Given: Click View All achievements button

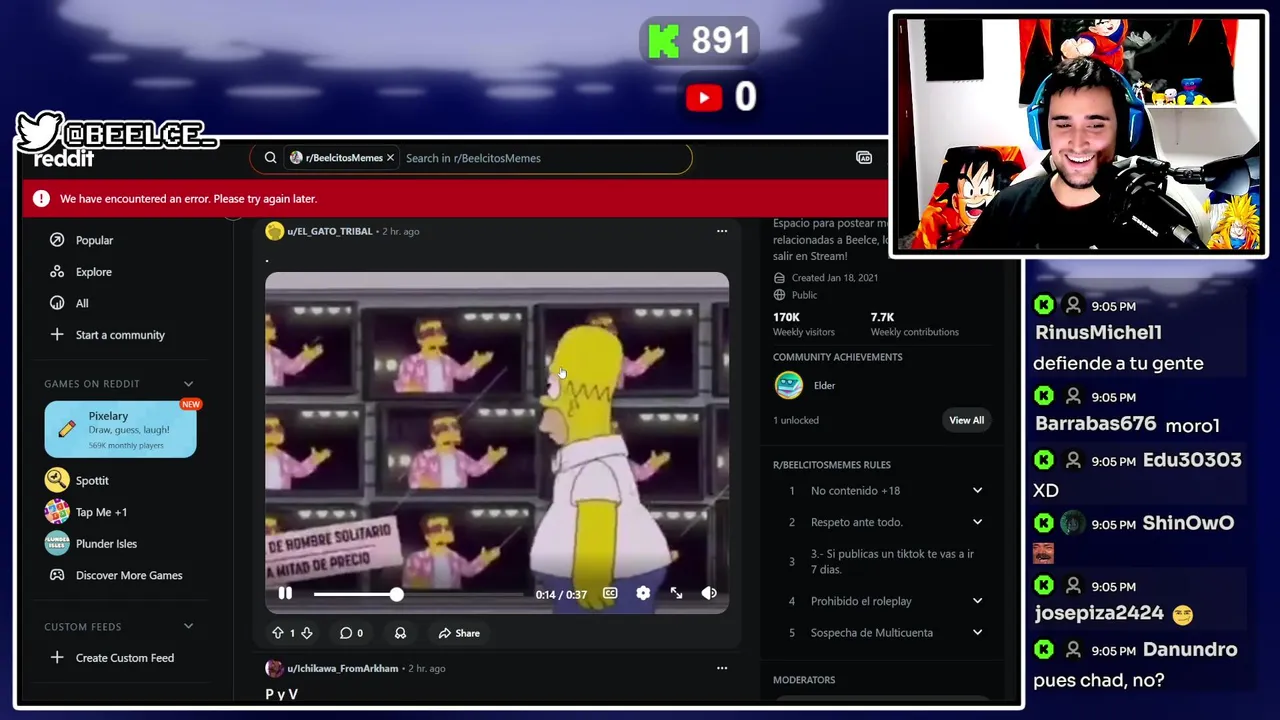Looking at the screenshot, I should pos(966,420).
